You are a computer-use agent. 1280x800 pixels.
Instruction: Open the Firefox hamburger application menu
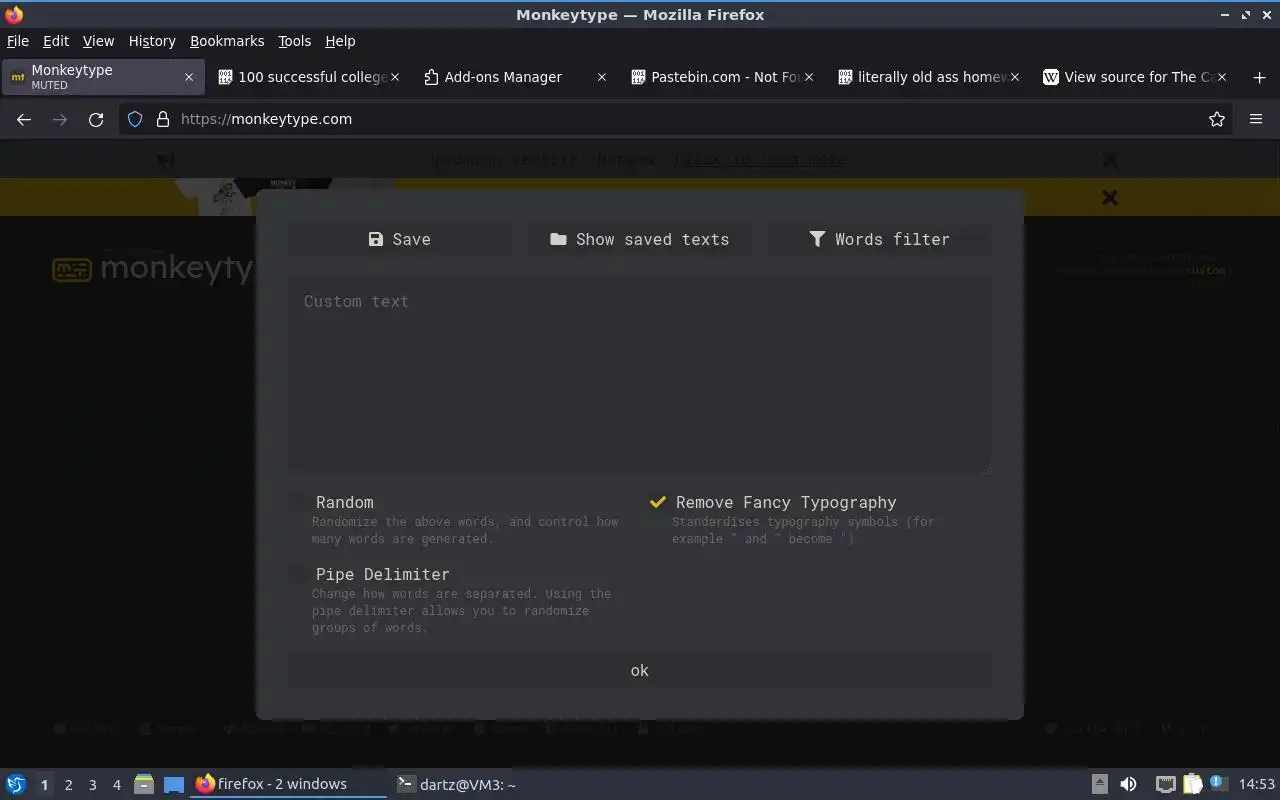click(1256, 119)
